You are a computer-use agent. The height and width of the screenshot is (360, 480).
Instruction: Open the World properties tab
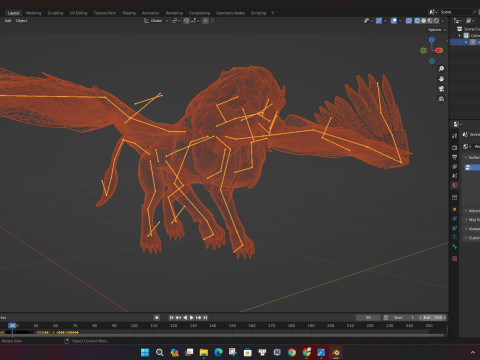(455, 185)
